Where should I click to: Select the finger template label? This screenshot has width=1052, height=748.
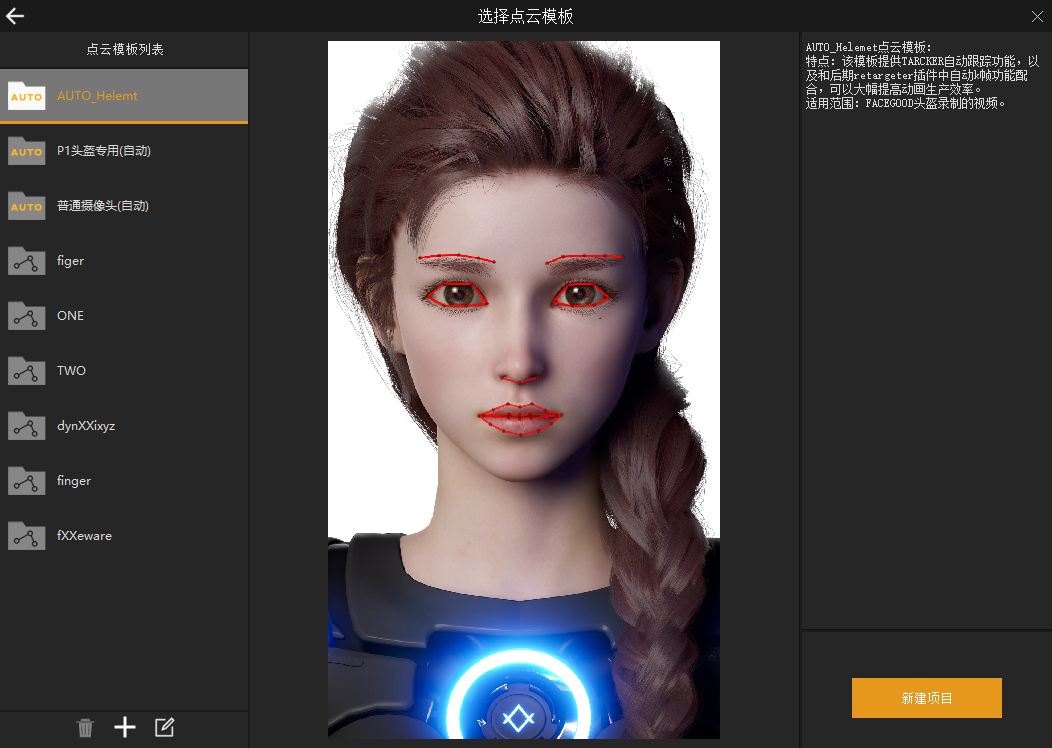(74, 481)
